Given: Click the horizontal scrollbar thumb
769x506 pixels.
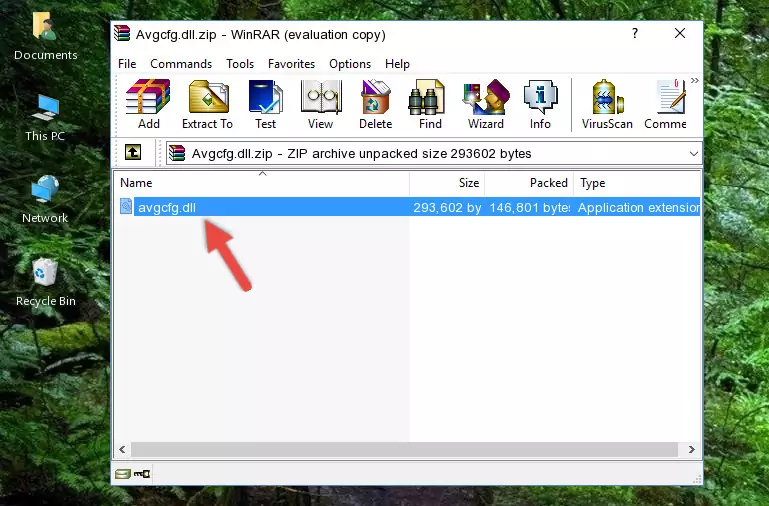Looking at the screenshot, I should click(x=404, y=449).
